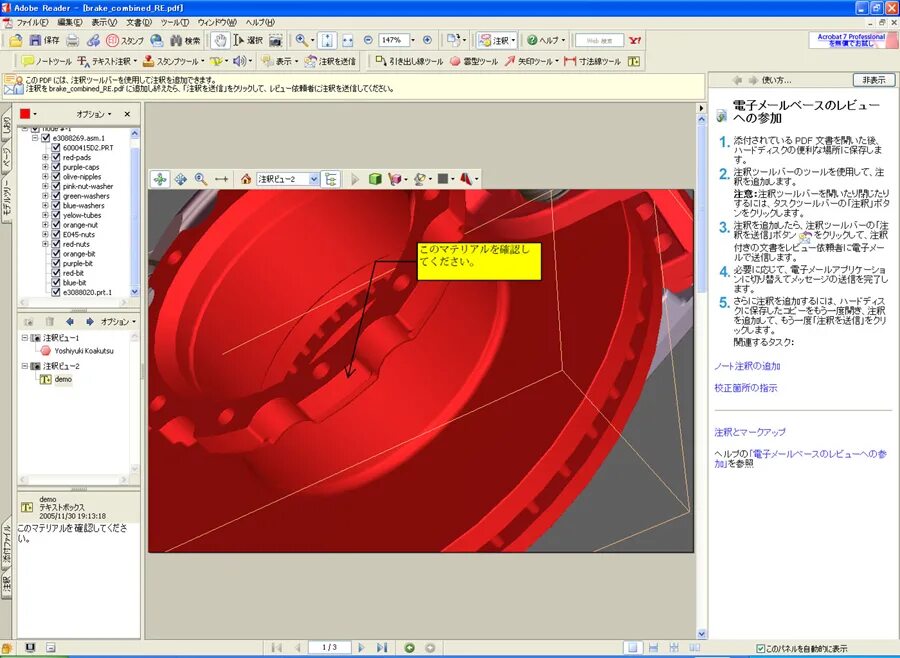Click the plus zoom in button

427,40
